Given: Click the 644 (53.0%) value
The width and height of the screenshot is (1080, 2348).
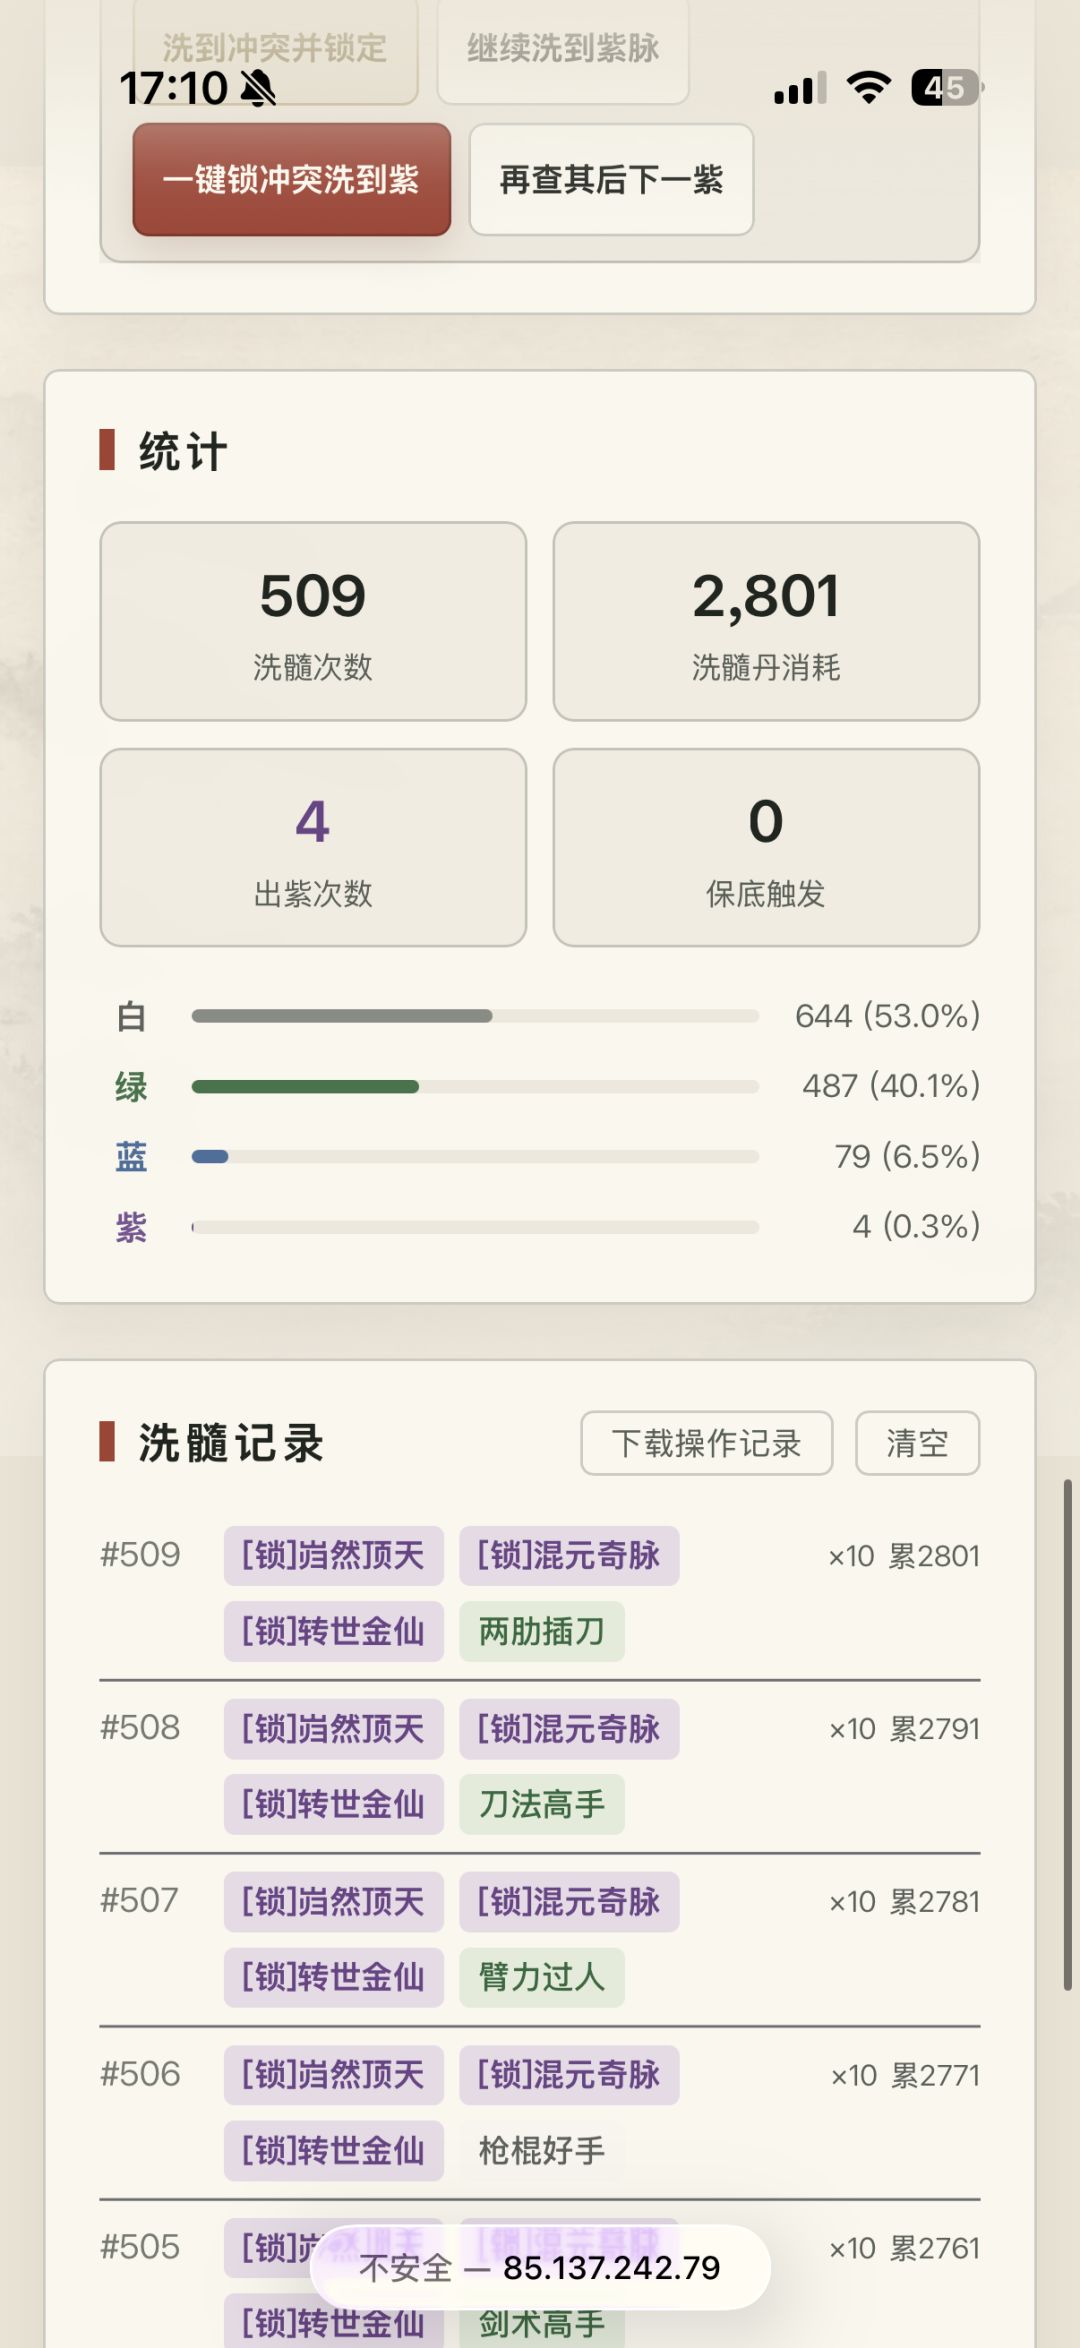Looking at the screenshot, I should (x=887, y=1016).
